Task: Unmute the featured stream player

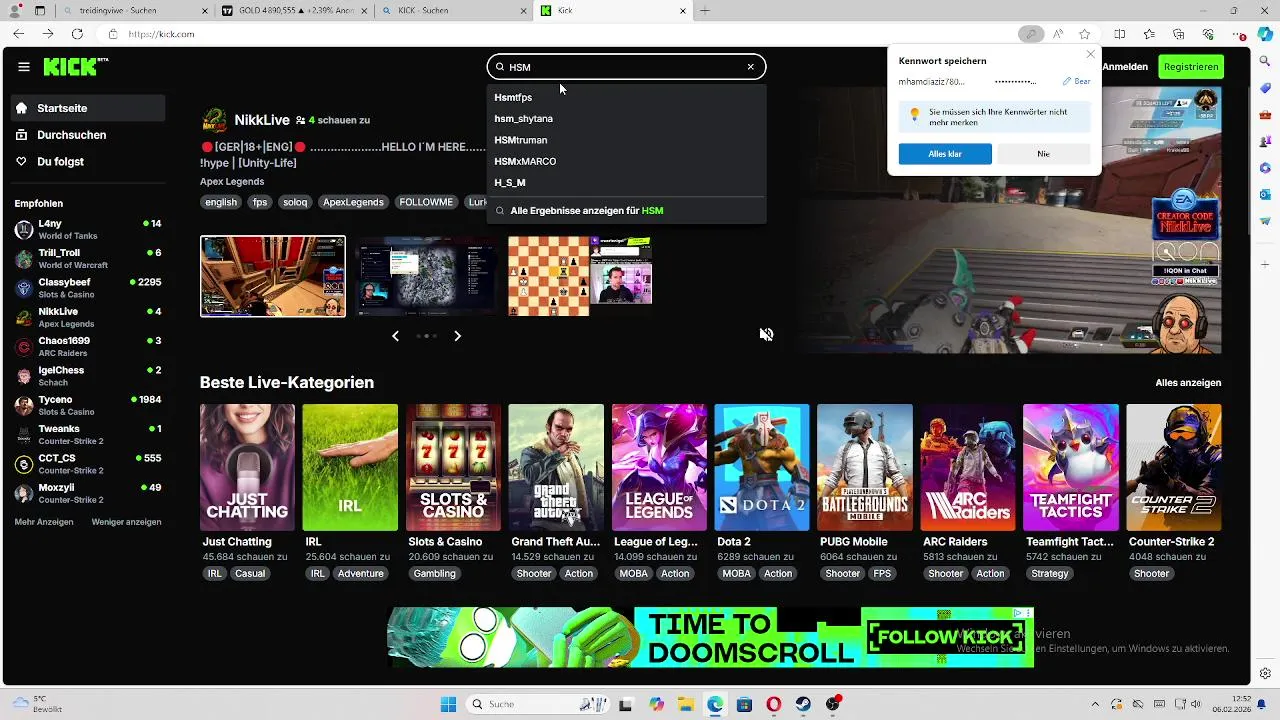Action: [x=766, y=335]
